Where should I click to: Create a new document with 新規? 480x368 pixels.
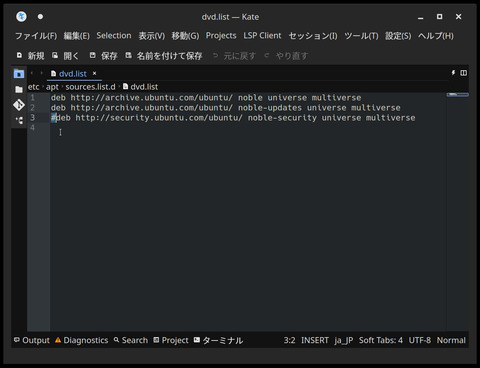click(30, 56)
